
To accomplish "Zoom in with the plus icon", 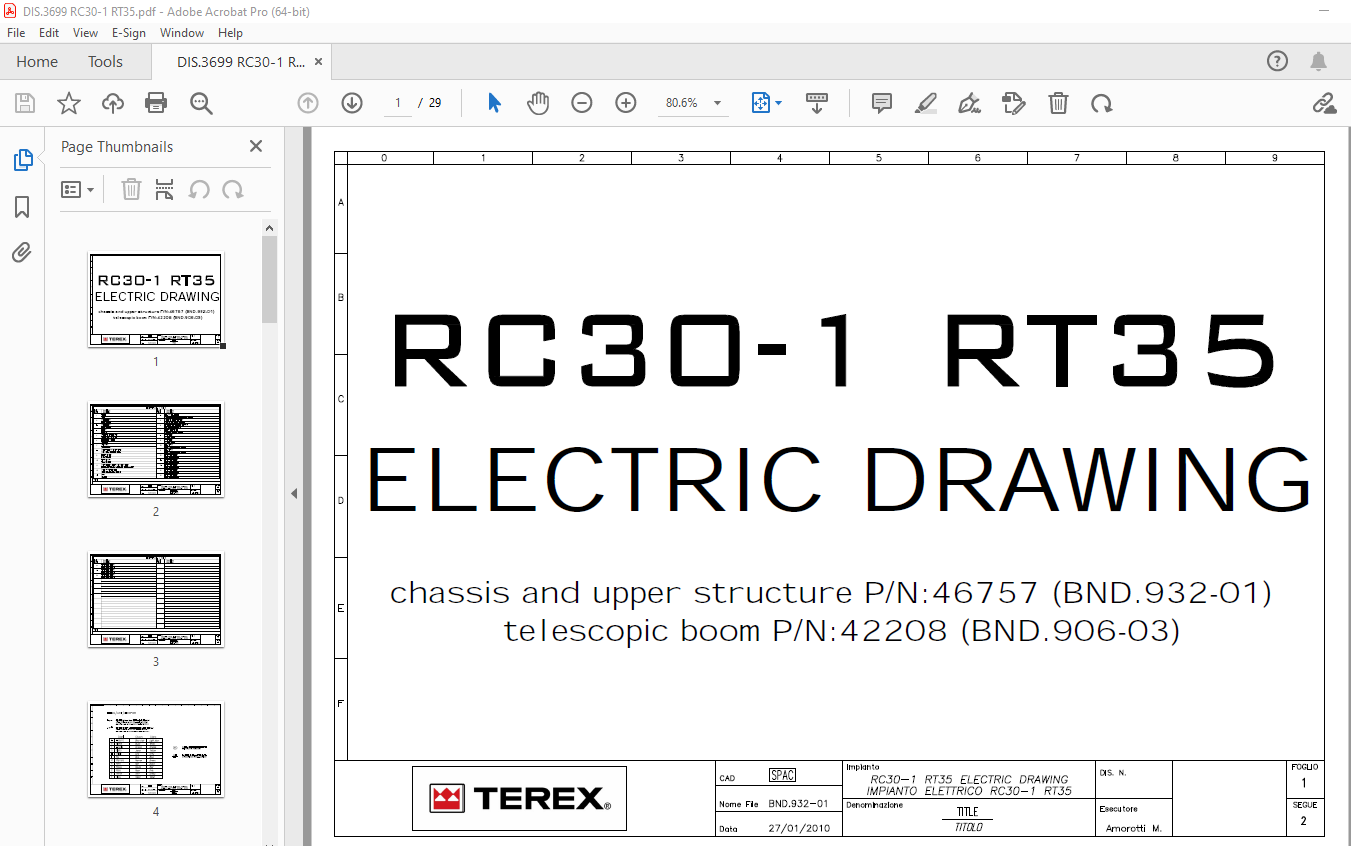I will pyautogui.click(x=626, y=103).
